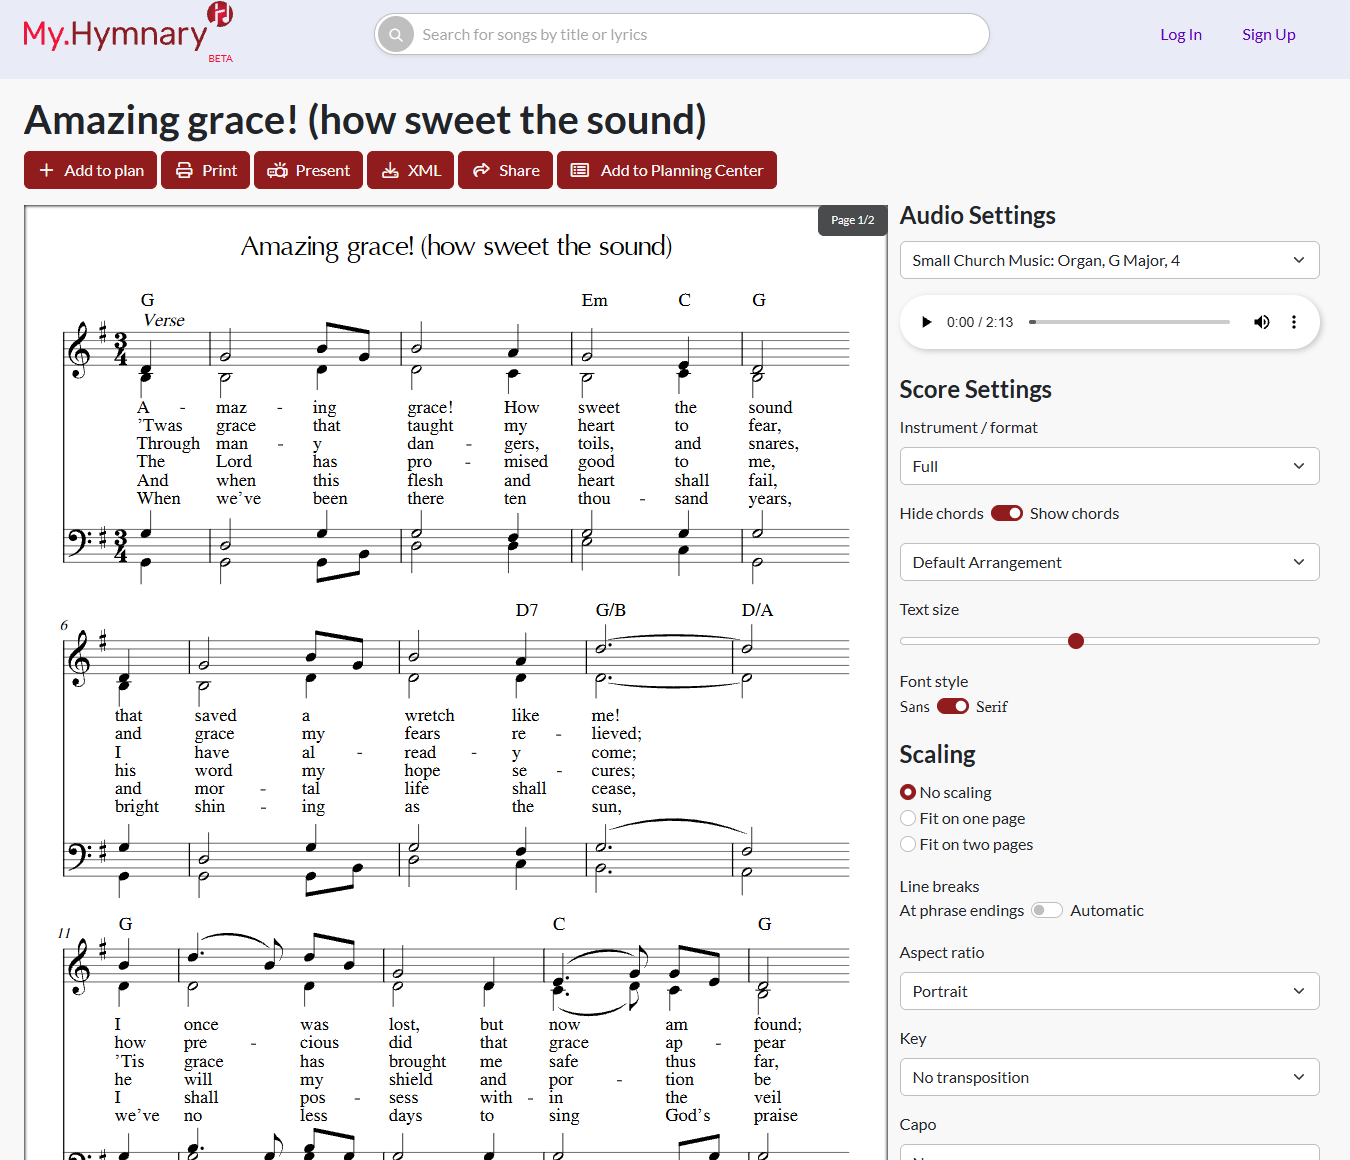Click the Text size slider handle
This screenshot has height=1160, width=1350.
click(x=1076, y=641)
